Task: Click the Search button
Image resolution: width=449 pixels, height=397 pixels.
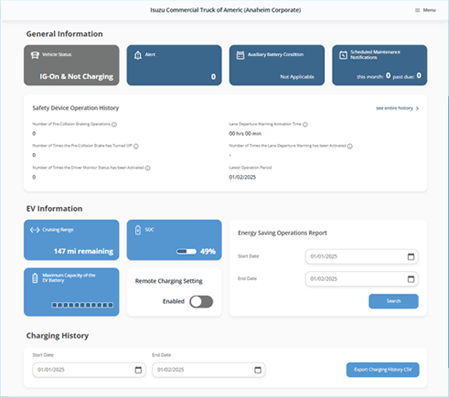Action: [x=393, y=301]
